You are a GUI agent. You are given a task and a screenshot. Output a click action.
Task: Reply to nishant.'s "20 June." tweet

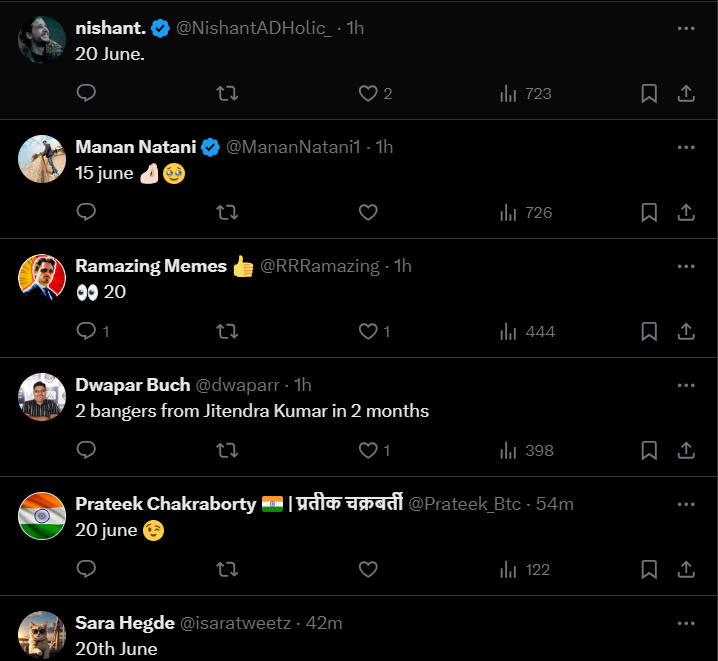point(86,93)
